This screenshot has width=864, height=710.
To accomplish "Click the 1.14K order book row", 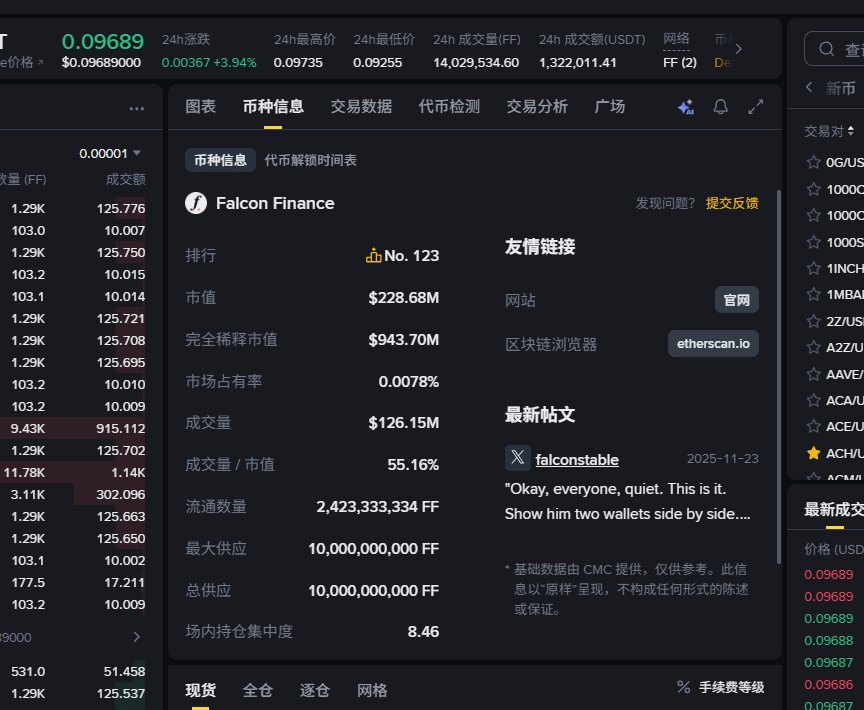I will point(73,472).
